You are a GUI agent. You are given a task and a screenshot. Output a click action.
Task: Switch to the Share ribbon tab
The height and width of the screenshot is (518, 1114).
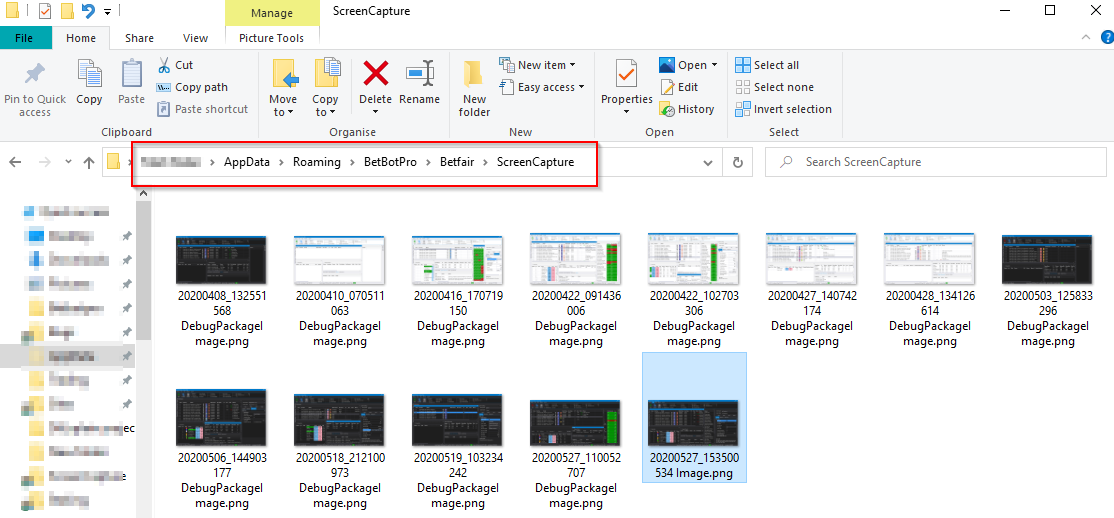pyautogui.click(x=139, y=38)
